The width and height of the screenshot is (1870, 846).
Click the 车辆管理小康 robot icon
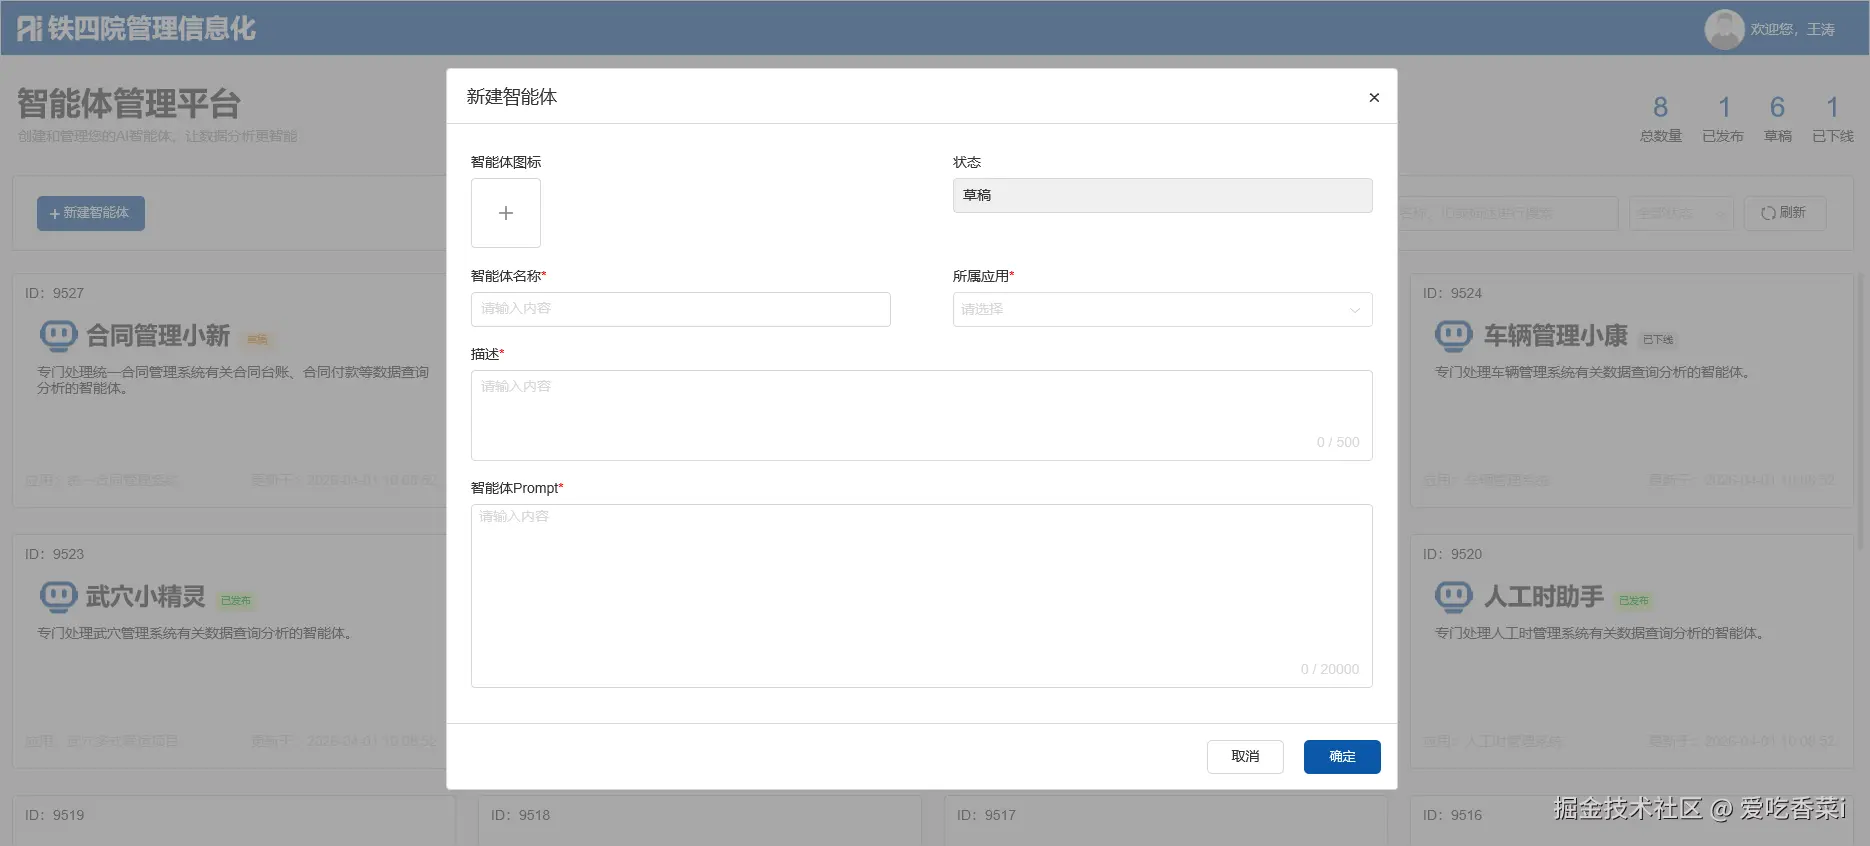1453,336
